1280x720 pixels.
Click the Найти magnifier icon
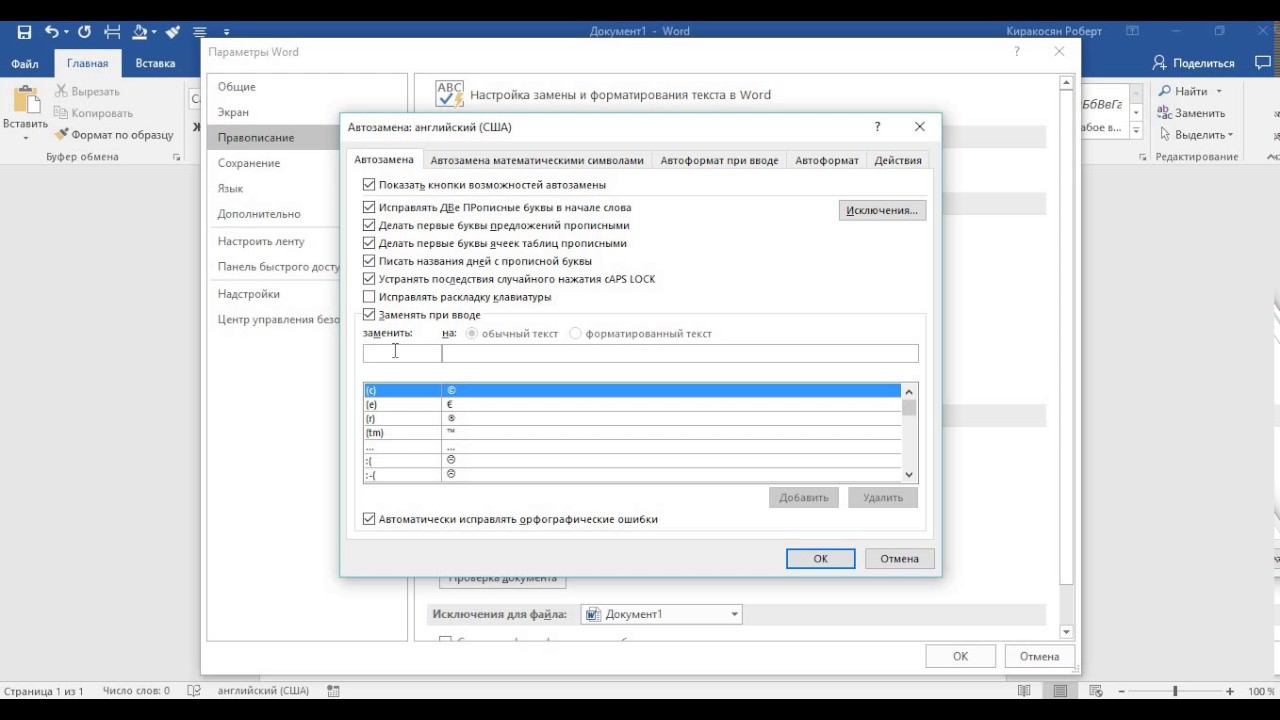(x=1165, y=91)
